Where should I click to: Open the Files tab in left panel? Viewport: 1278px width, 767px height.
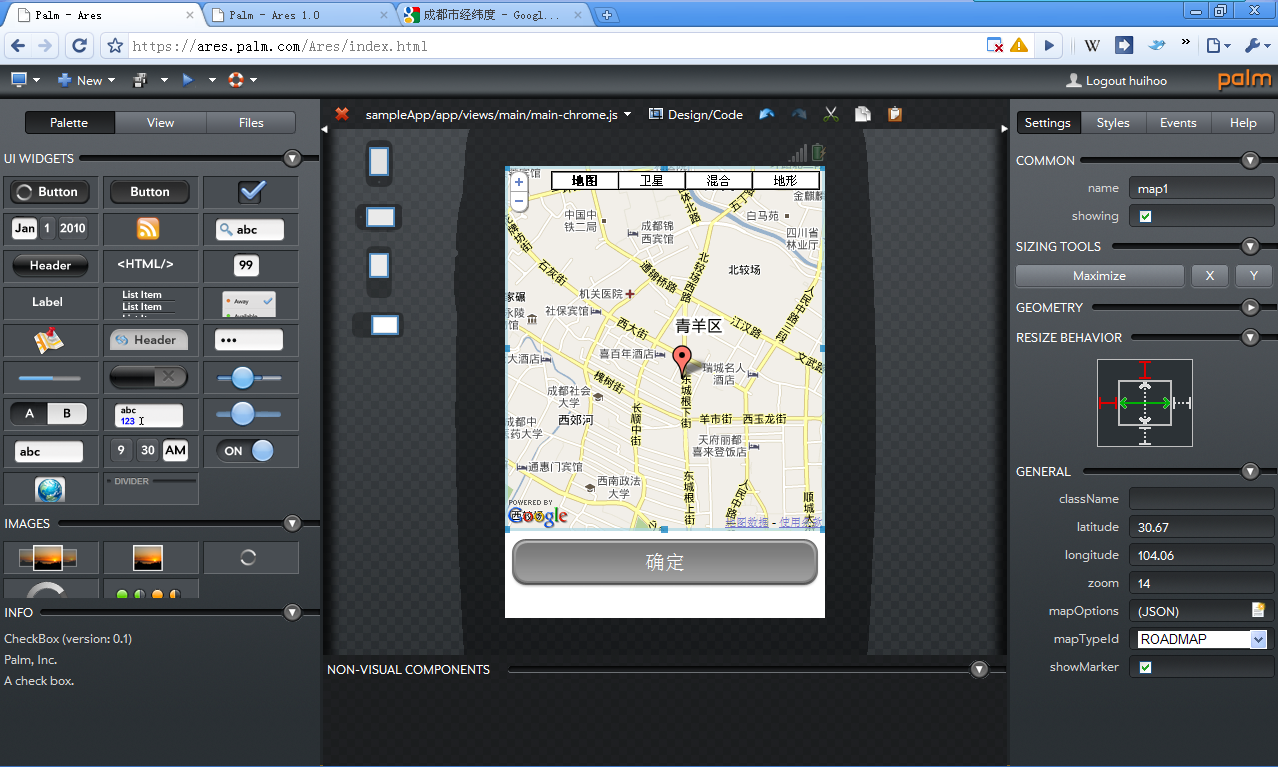coord(251,122)
